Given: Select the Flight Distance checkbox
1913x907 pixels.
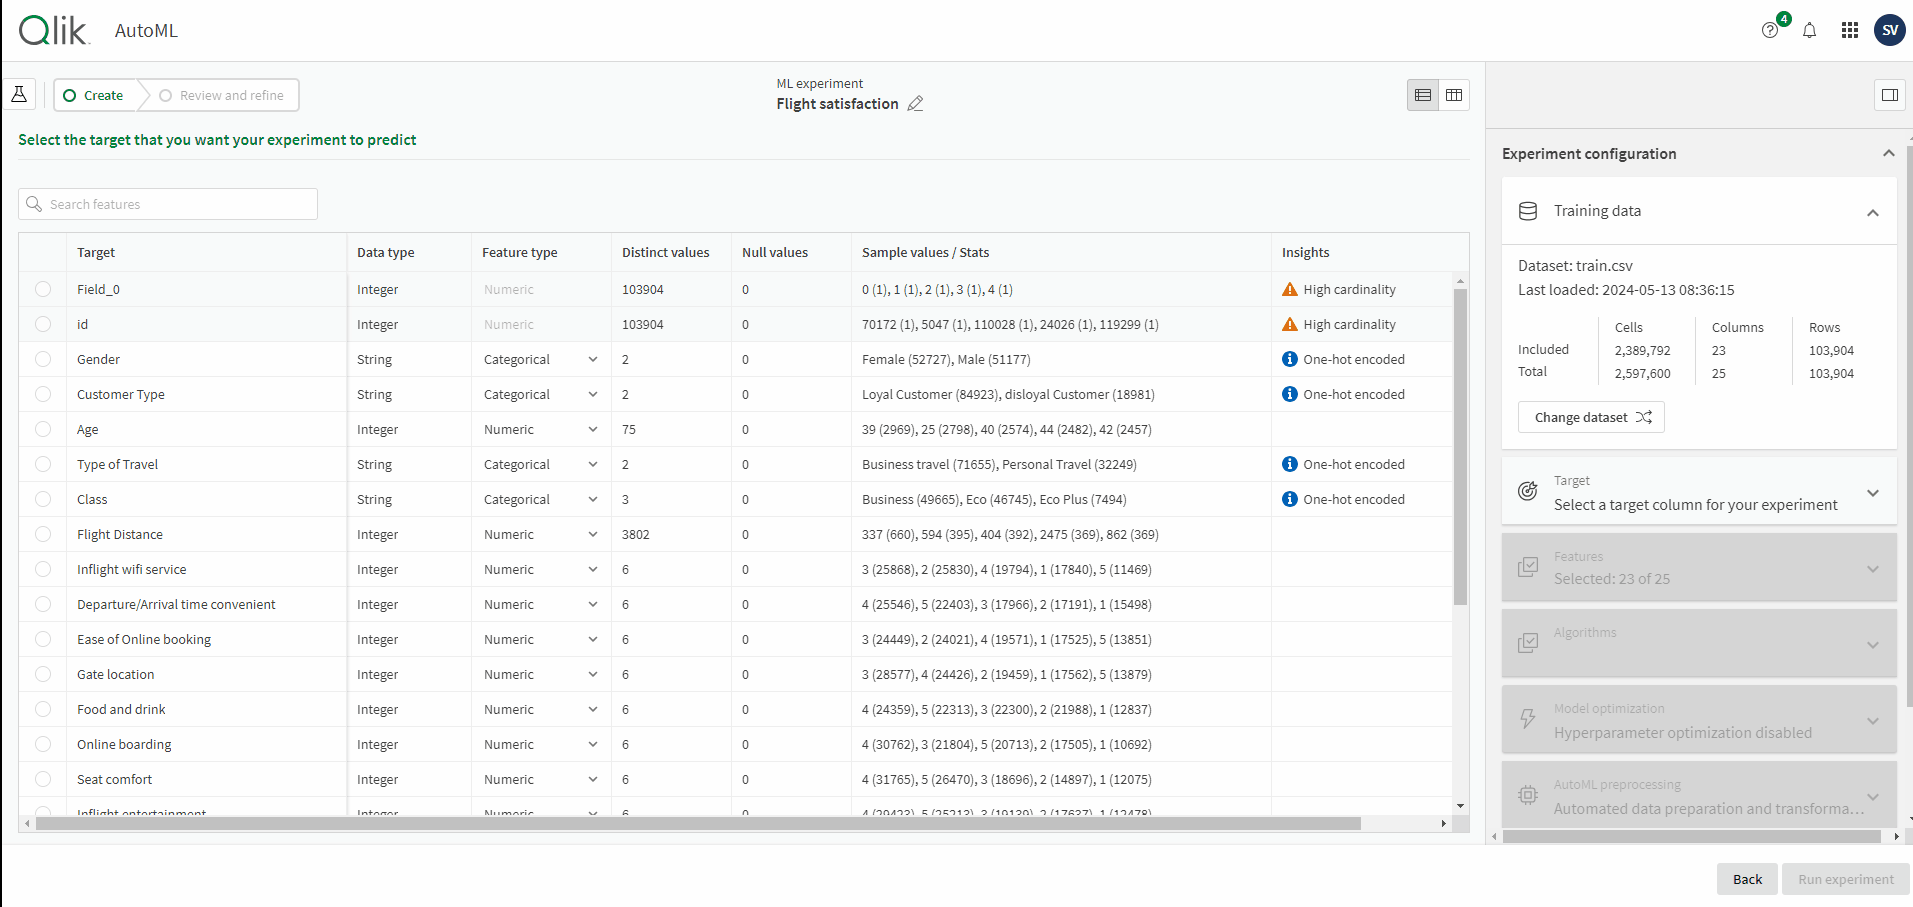Looking at the screenshot, I should click(x=43, y=534).
